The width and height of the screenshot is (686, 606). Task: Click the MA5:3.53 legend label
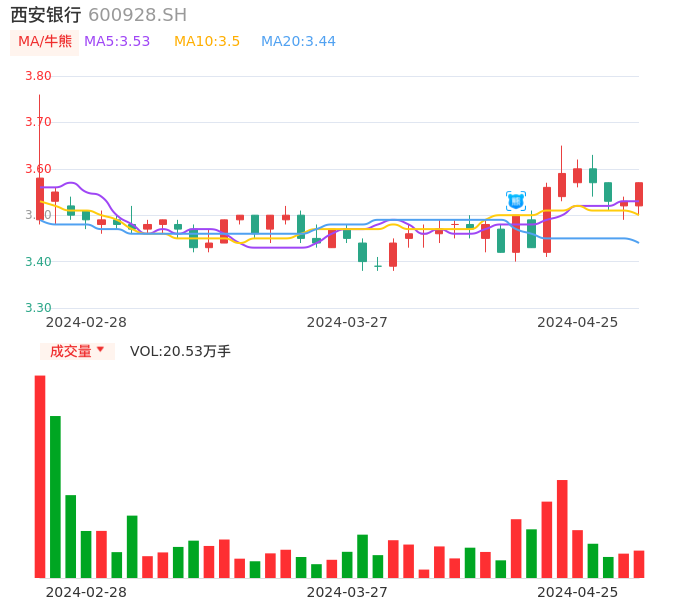click(117, 42)
